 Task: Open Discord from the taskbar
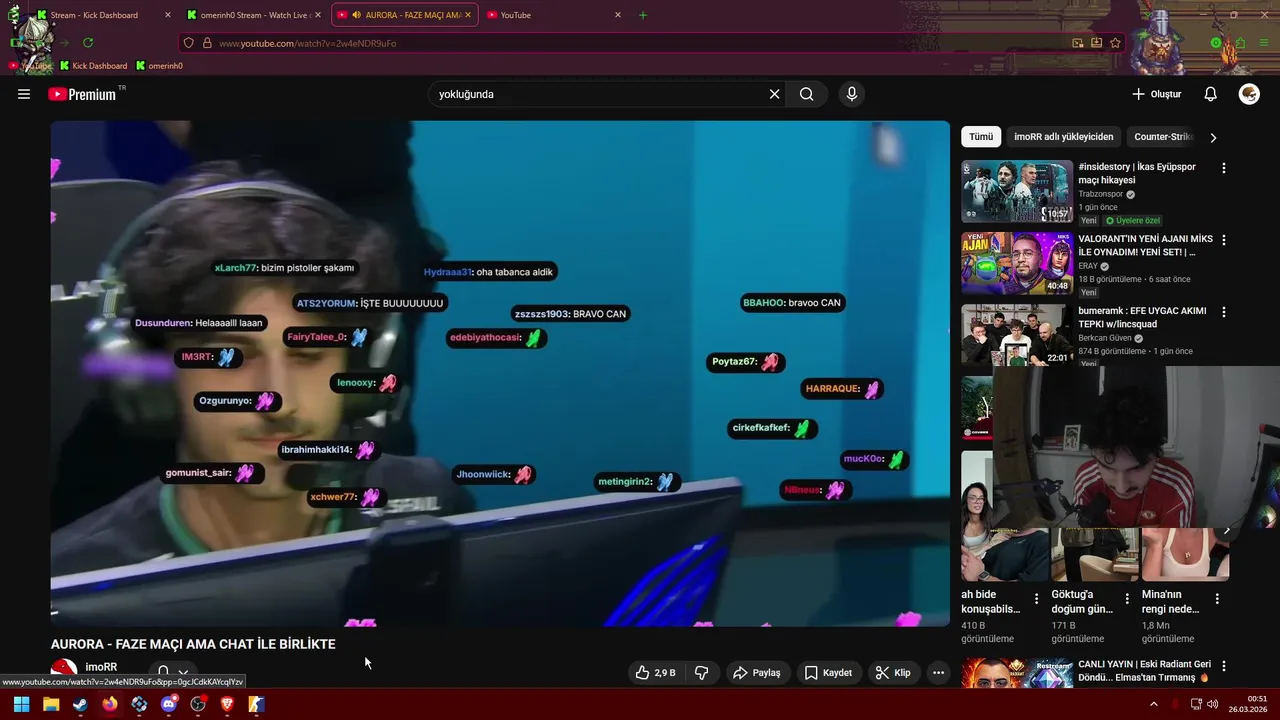click(169, 704)
